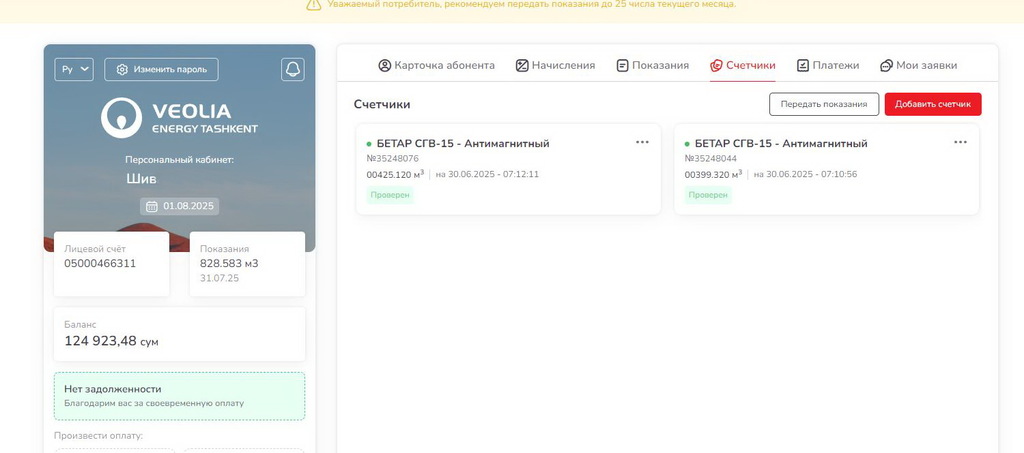Click the calendar icon beside 01.08.2025
Image resolution: width=1024 pixels, height=453 pixels.
pos(152,206)
